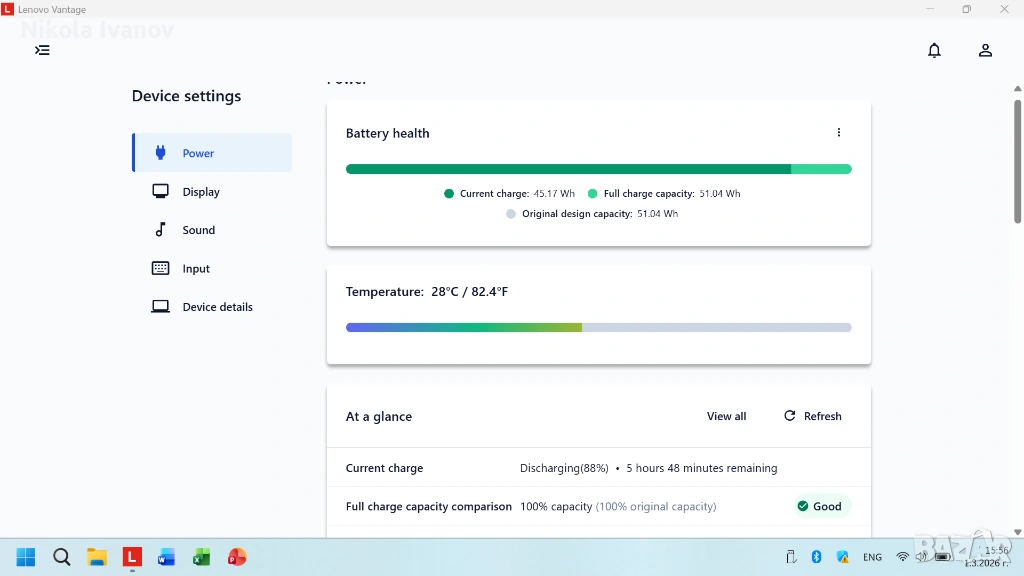Refresh the At a glance battery info
The height and width of the screenshot is (576, 1024).
point(812,416)
